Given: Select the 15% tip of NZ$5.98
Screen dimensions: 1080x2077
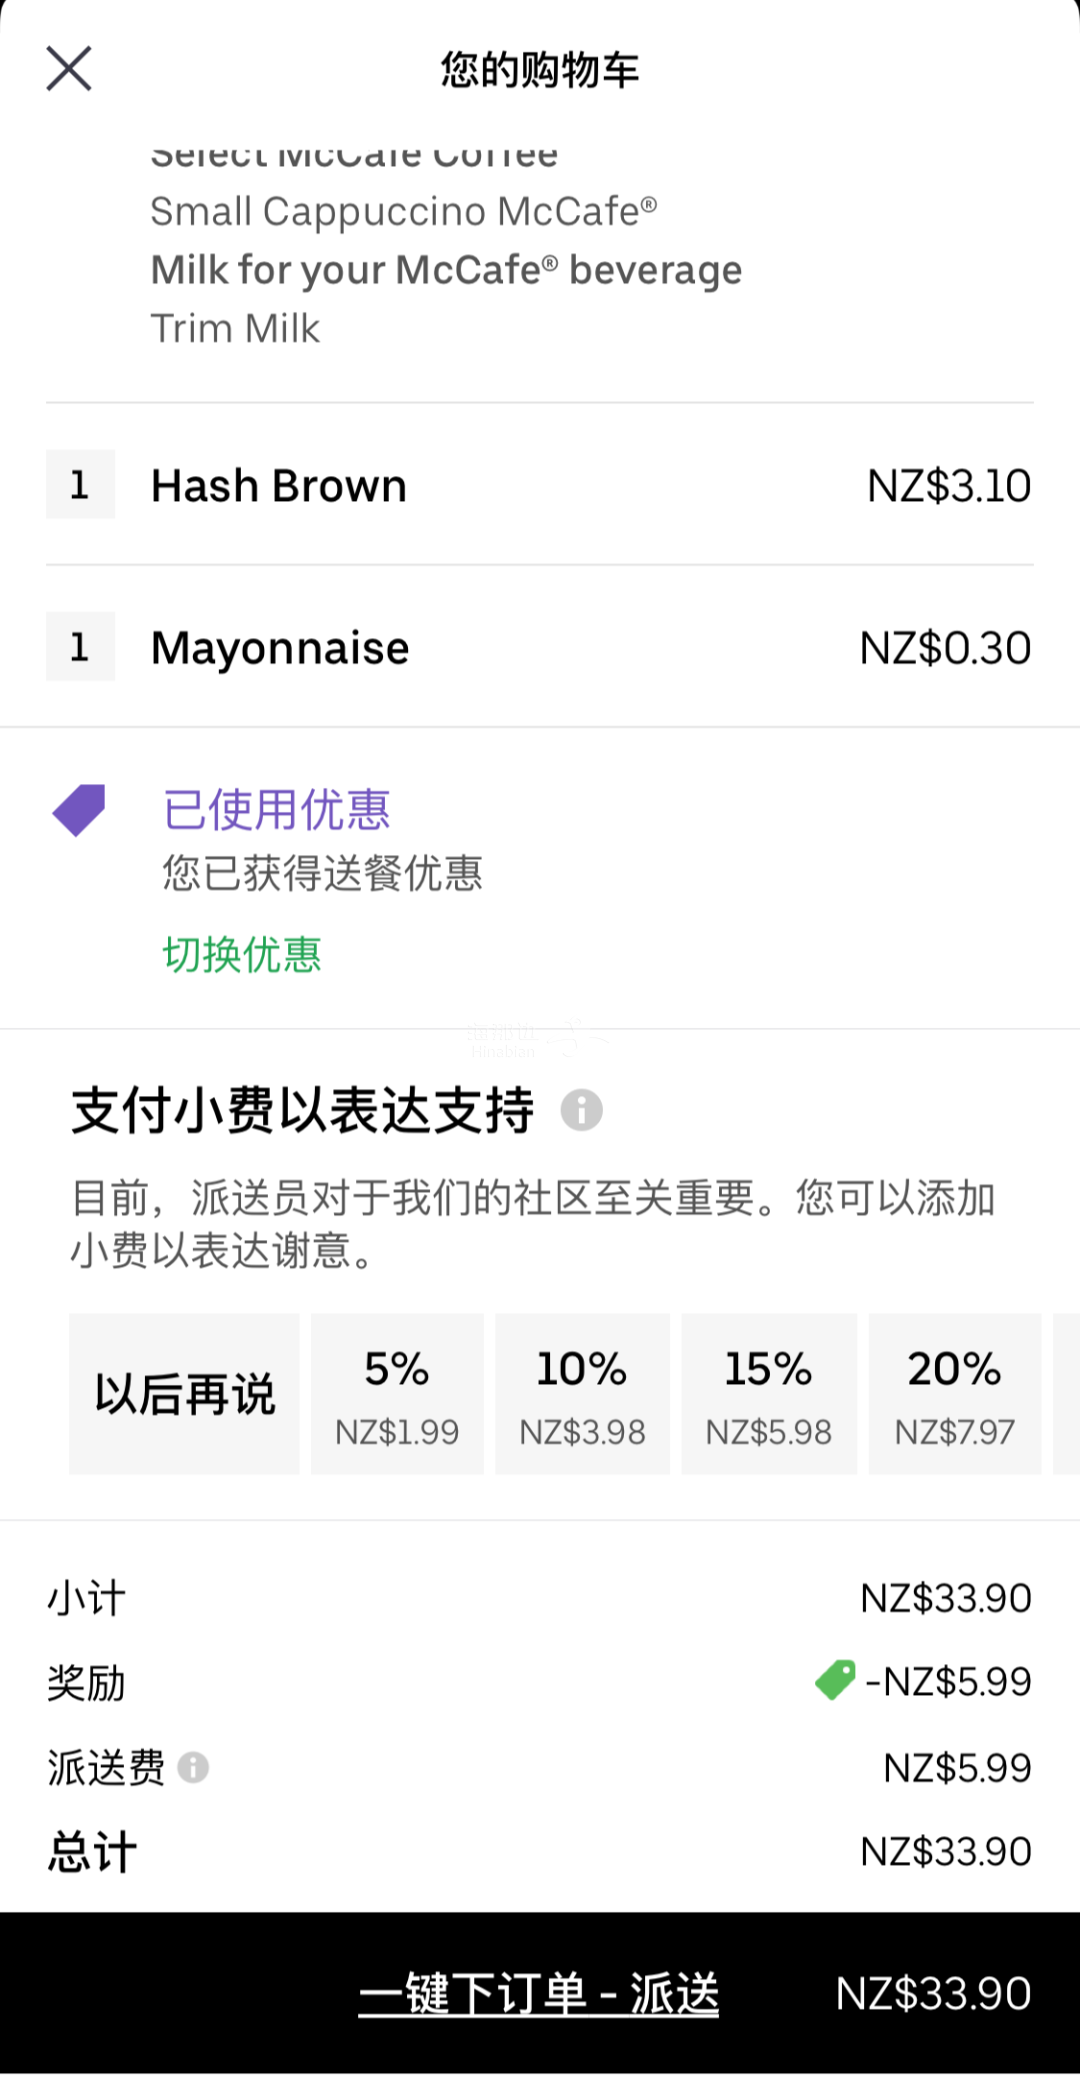Looking at the screenshot, I should pyautogui.click(x=768, y=1394).
